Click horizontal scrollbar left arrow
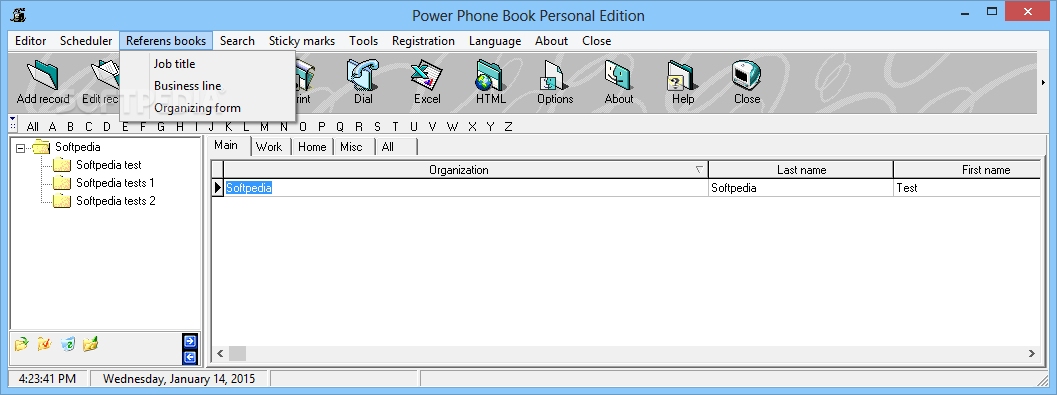This screenshot has height=395, width=1057. [220, 353]
